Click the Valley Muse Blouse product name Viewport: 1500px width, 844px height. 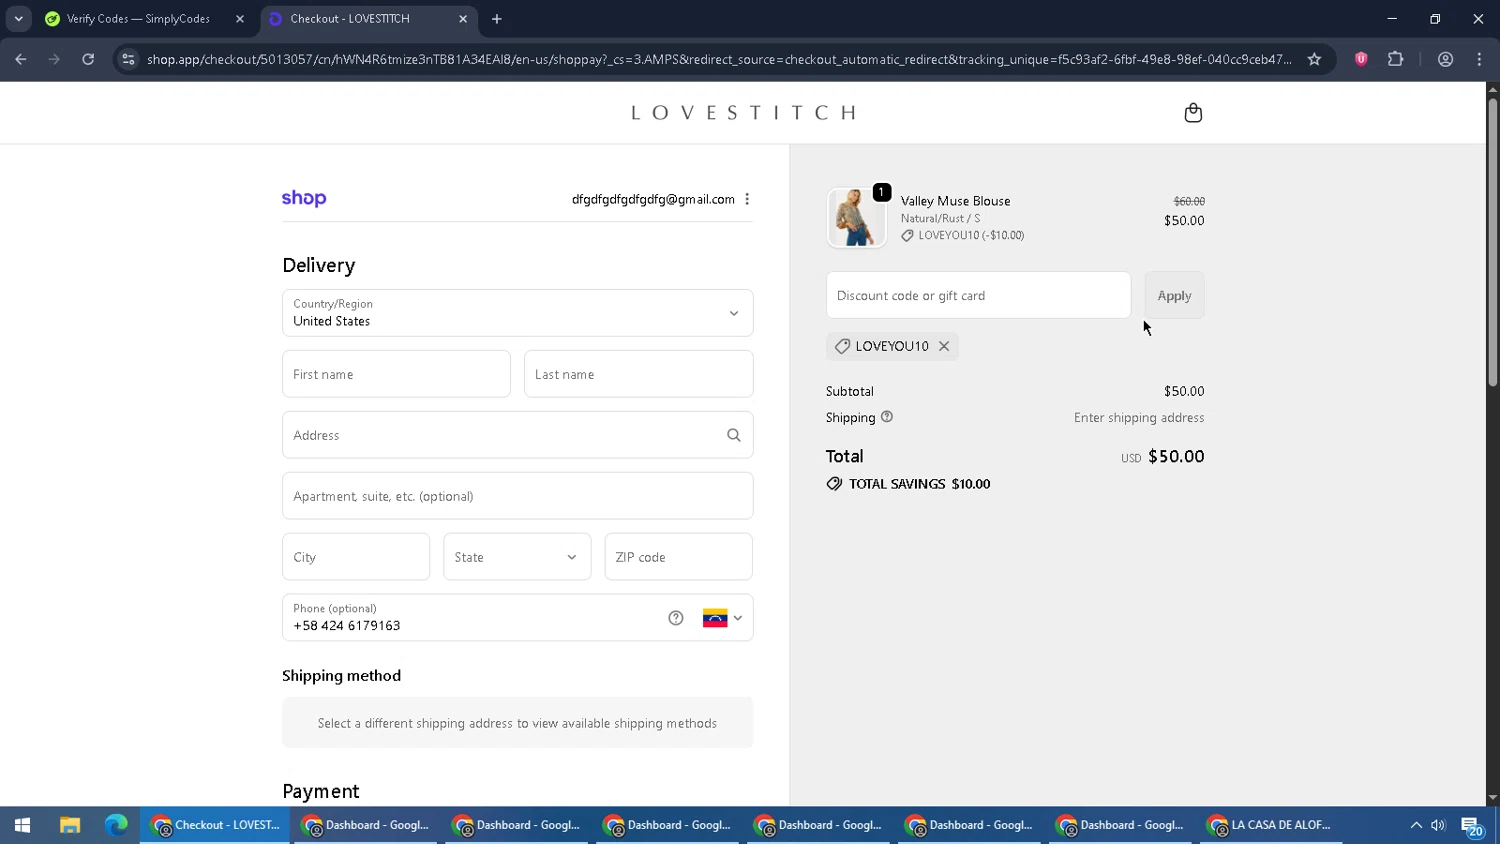tap(955, 201)
